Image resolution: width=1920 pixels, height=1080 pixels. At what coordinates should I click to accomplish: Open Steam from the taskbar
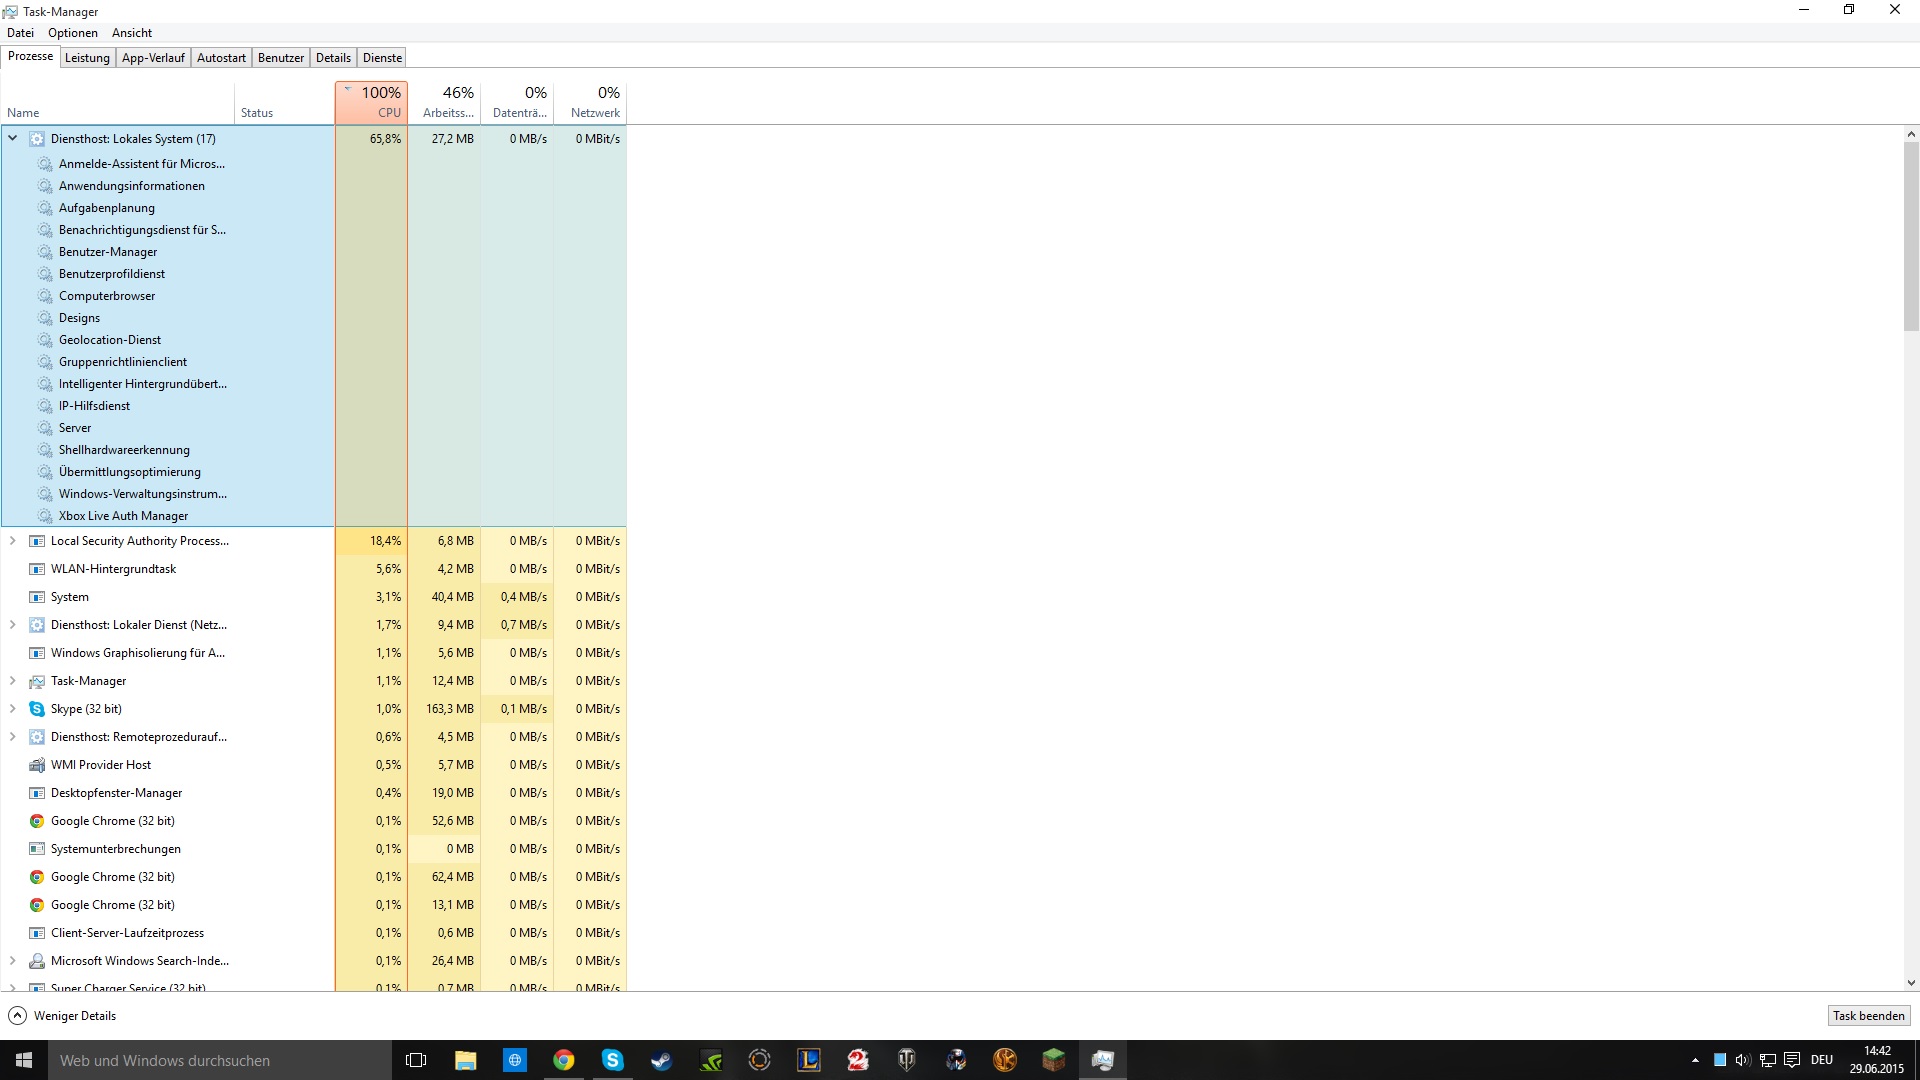click(x=661, y=1060)
